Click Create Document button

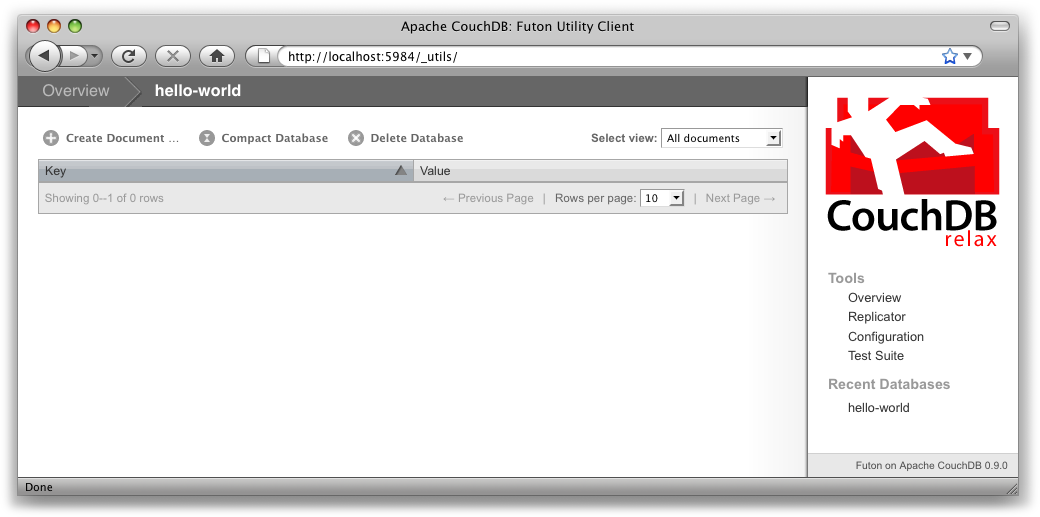111,138
